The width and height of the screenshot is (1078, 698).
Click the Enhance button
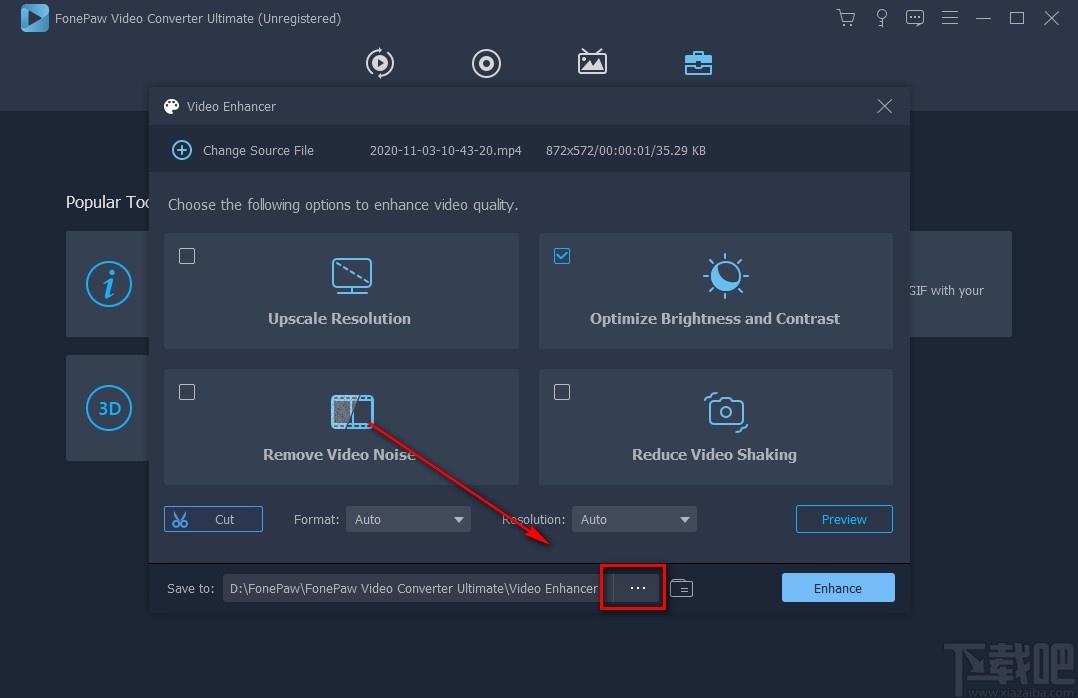point(837,588)
